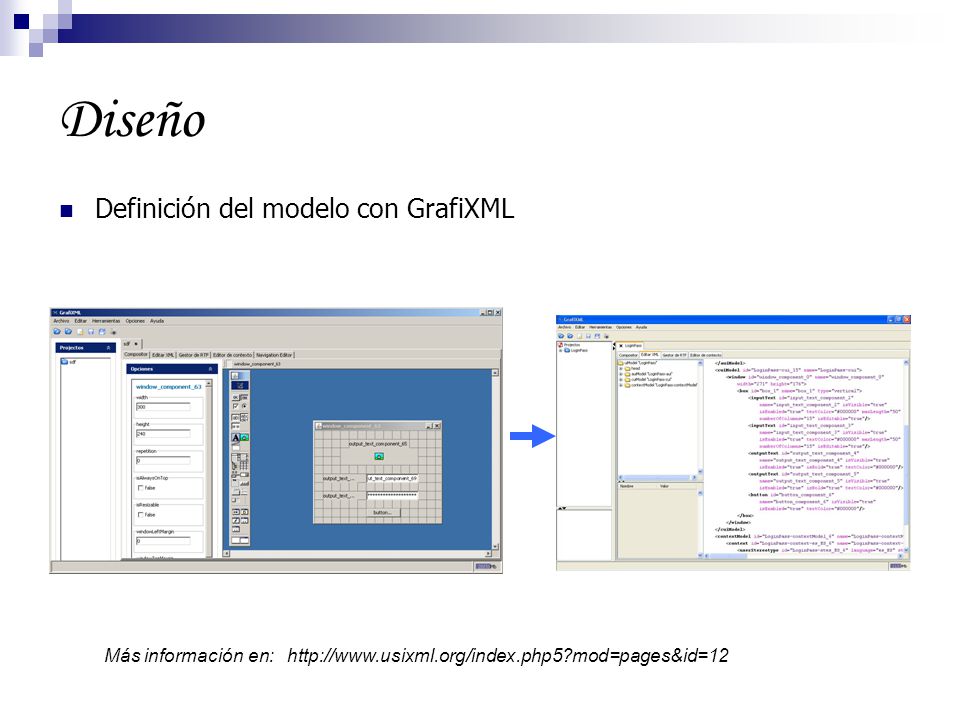Open Ayuda menu in left GrafiXML window
The image size is (960, 720).
157,321
